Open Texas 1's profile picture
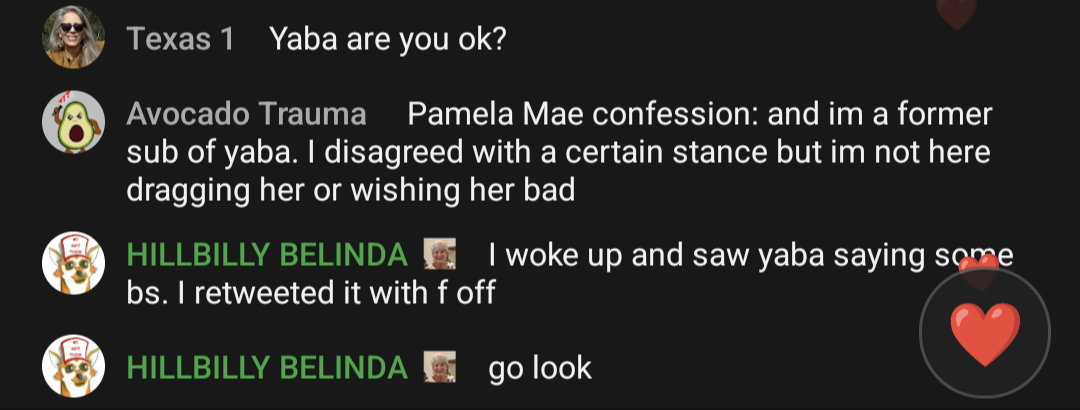 [74, 37]
